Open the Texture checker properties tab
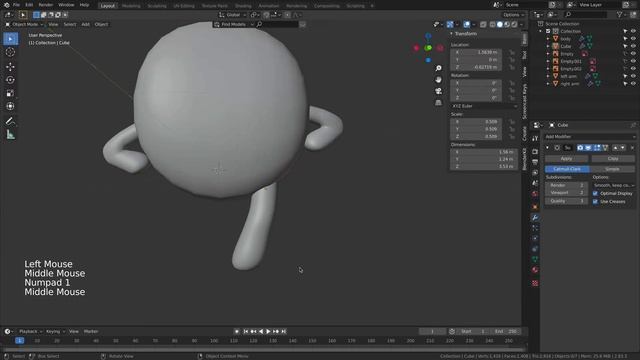Image resolution: width=640 pixels, height=360 pixels. click(535, 283)
